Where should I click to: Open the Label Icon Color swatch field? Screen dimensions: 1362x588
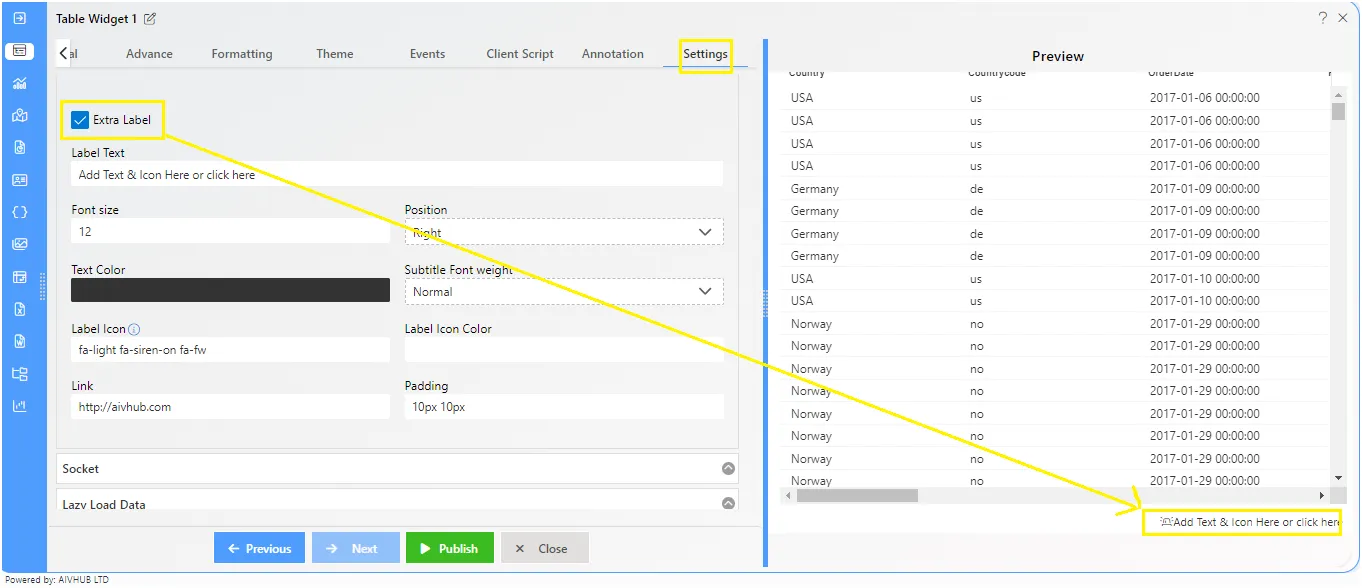coord(564,349)
